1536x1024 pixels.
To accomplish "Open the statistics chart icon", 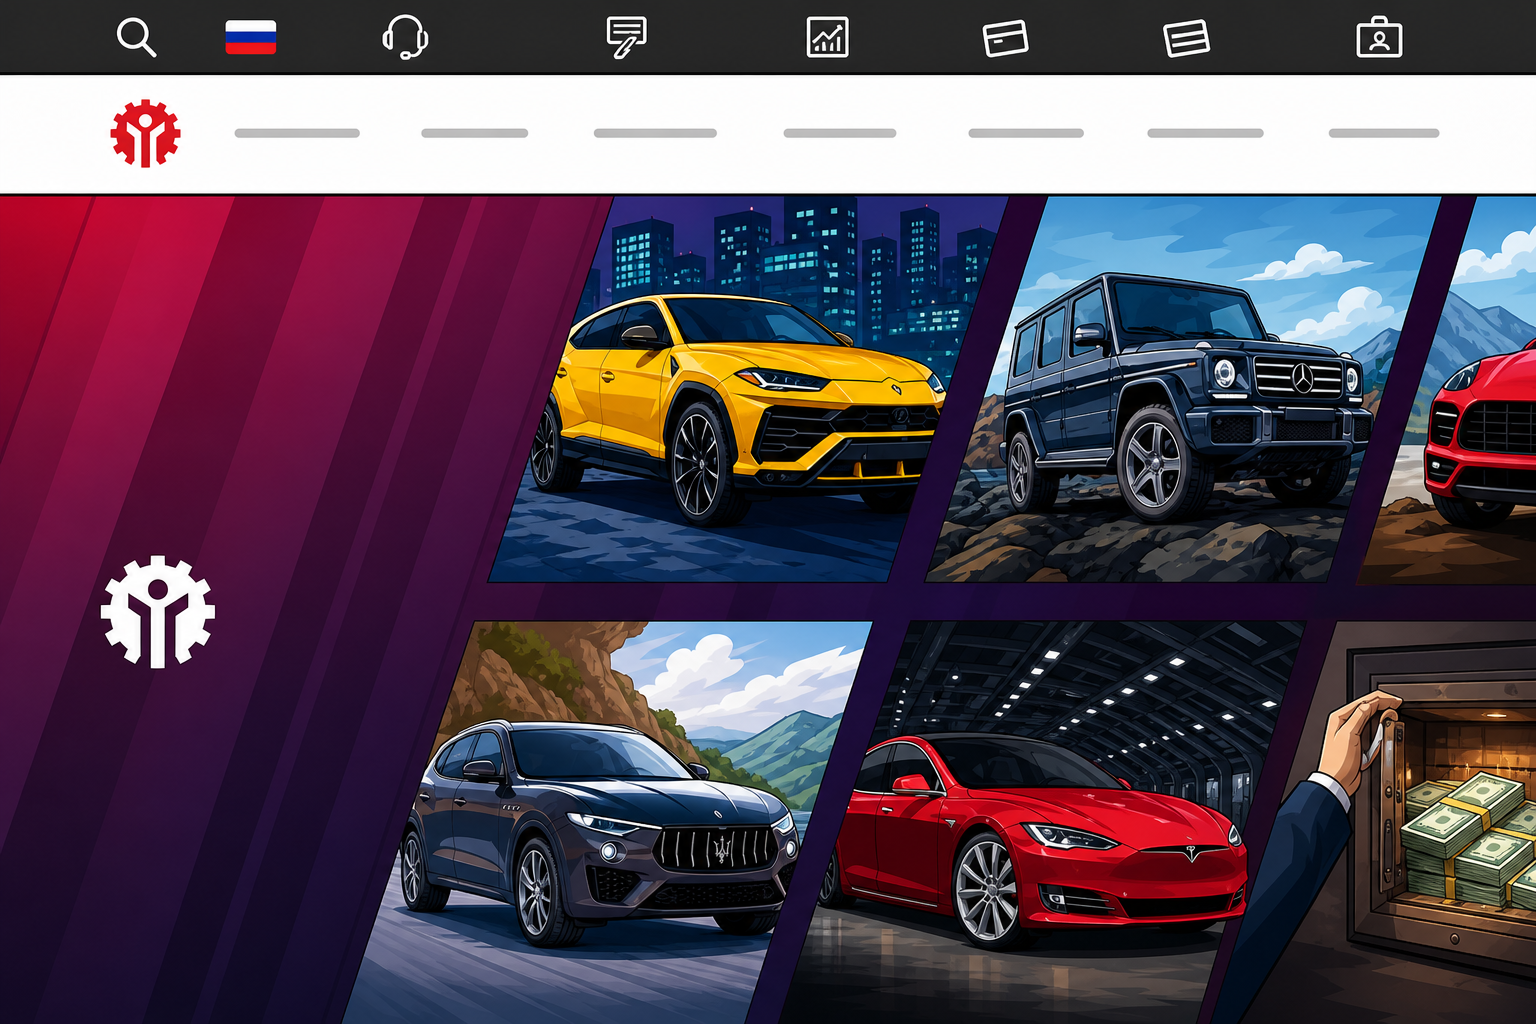I will tap(827, 38).
